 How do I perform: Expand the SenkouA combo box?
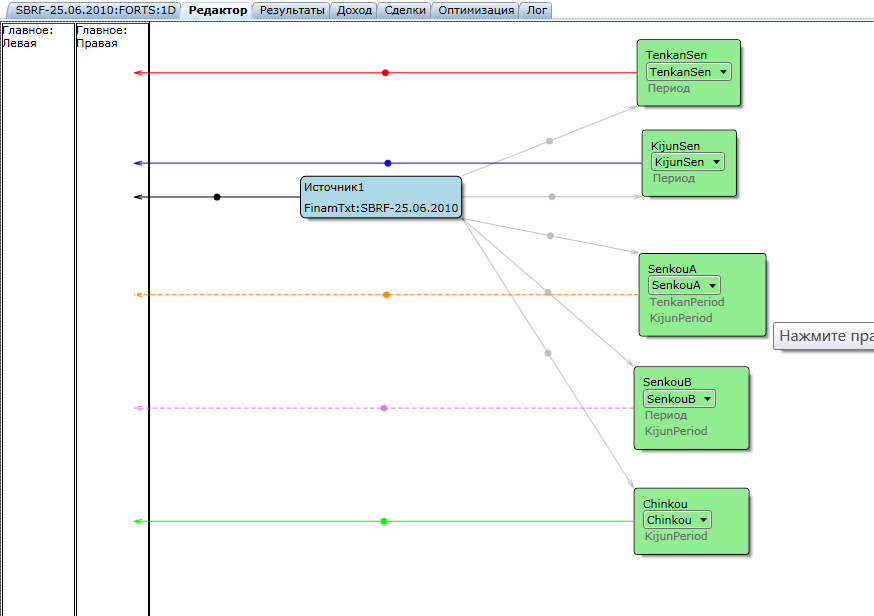[x=684, y=285]
